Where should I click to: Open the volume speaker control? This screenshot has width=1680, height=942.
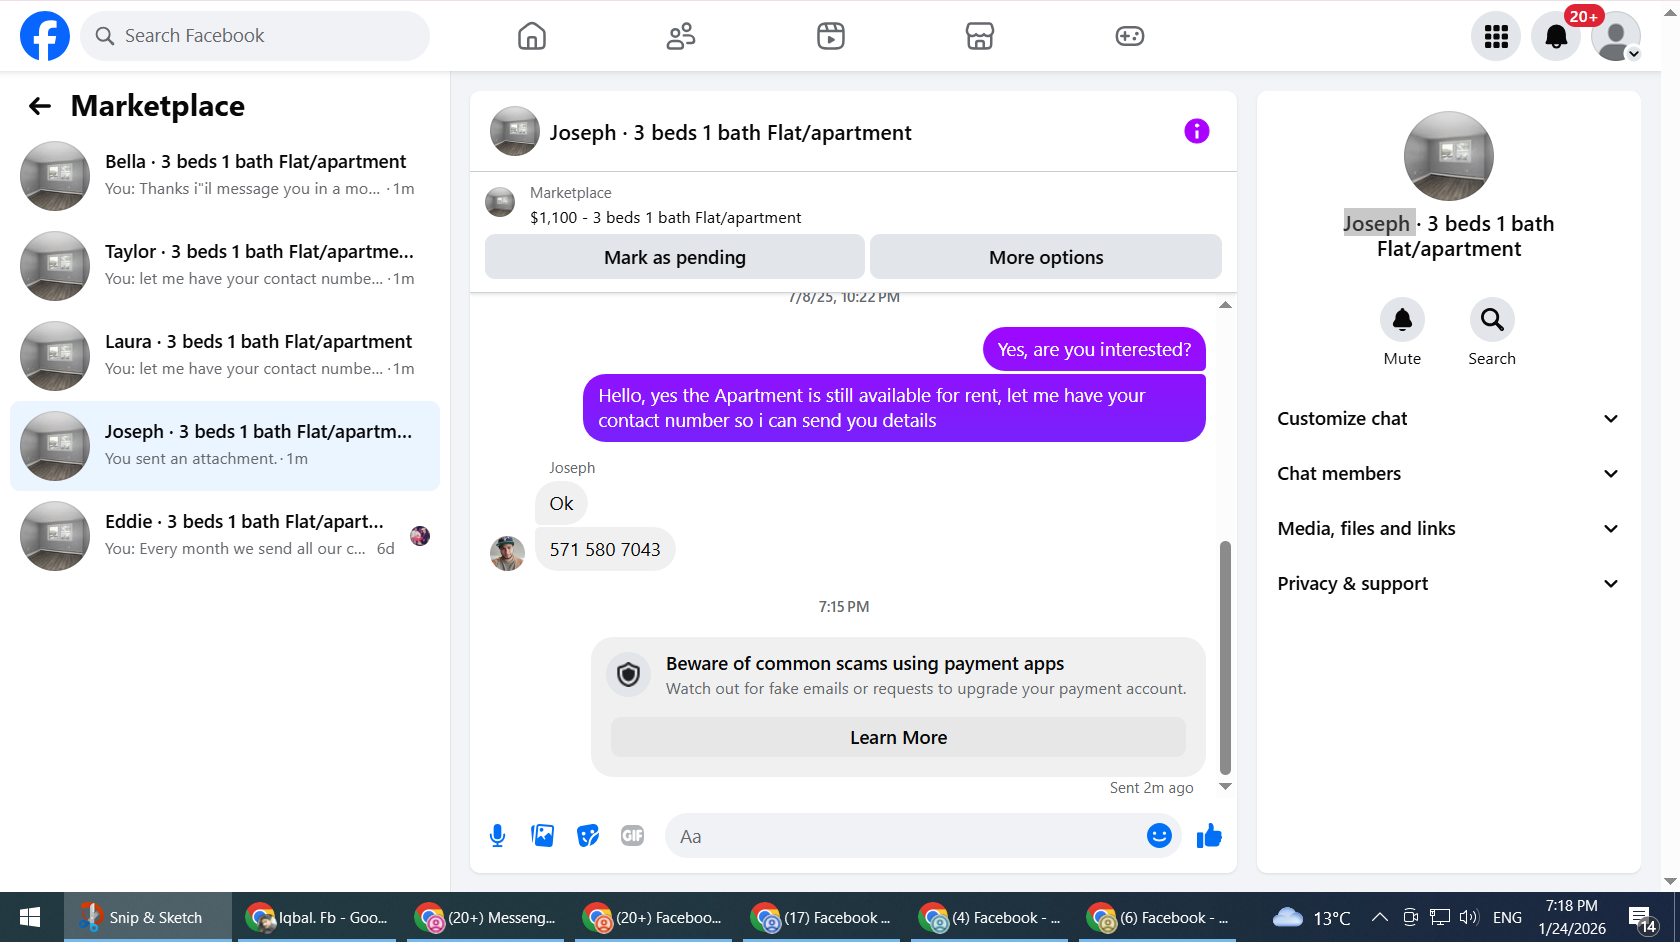click(1468, 917)
